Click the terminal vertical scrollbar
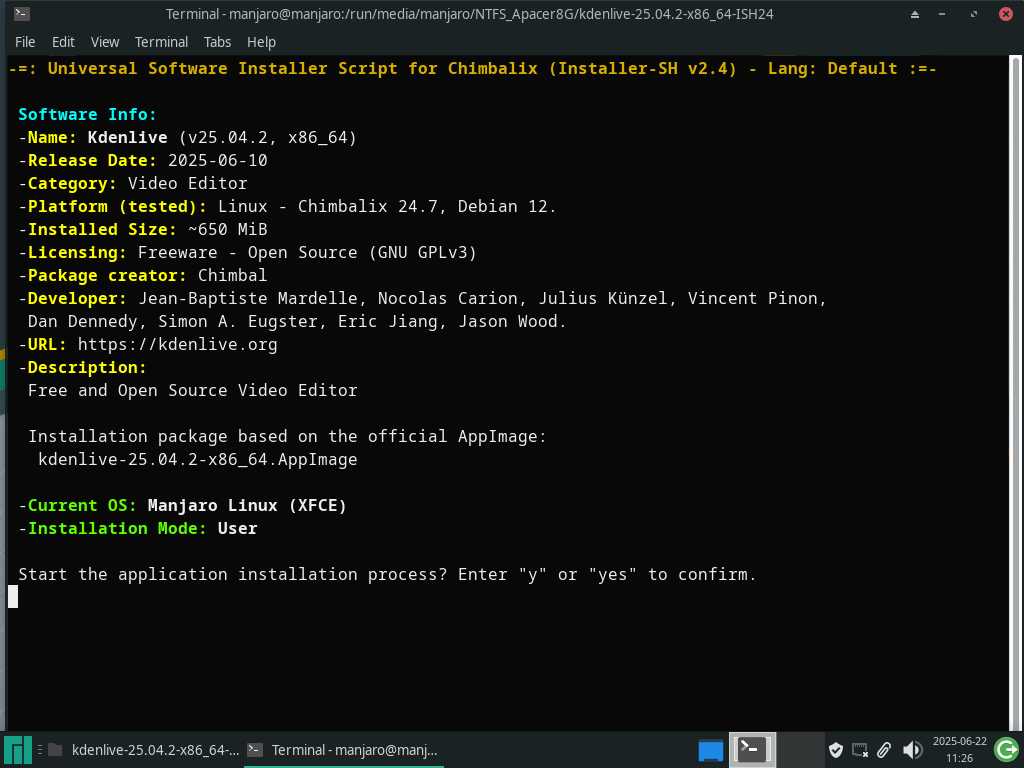The image size is (1024, 768). coord(1015,392)
